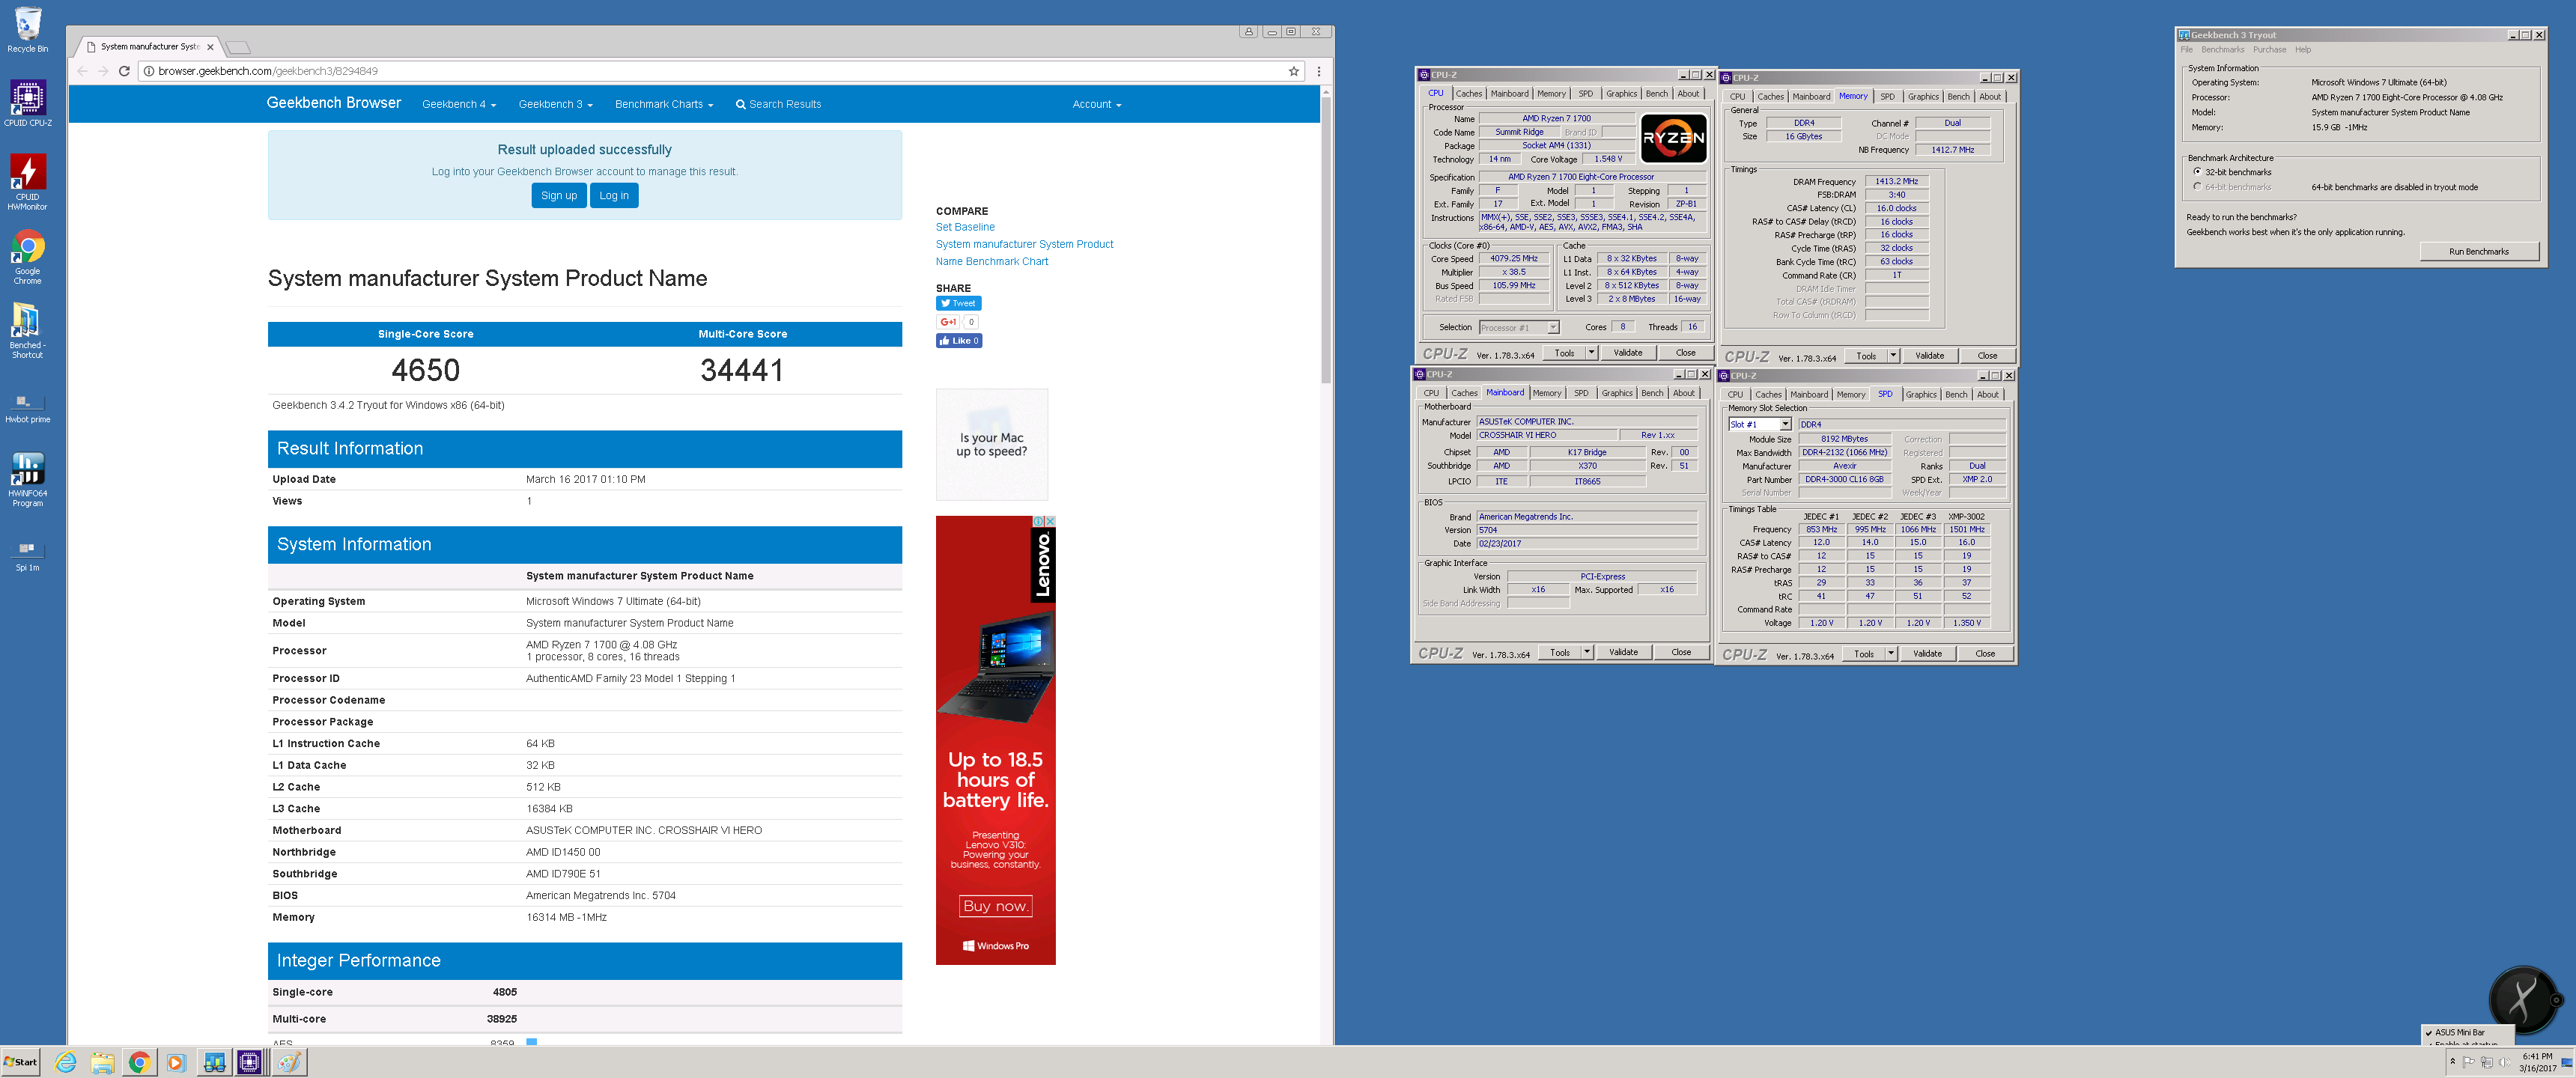
Task: Bookmark this page with the star icon
Action: tap(1293, 71)
